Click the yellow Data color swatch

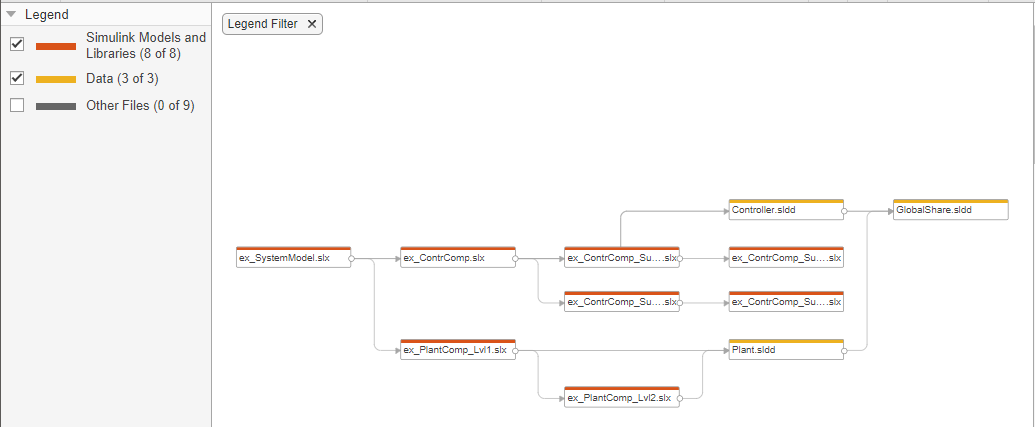[x=55, y=79]
